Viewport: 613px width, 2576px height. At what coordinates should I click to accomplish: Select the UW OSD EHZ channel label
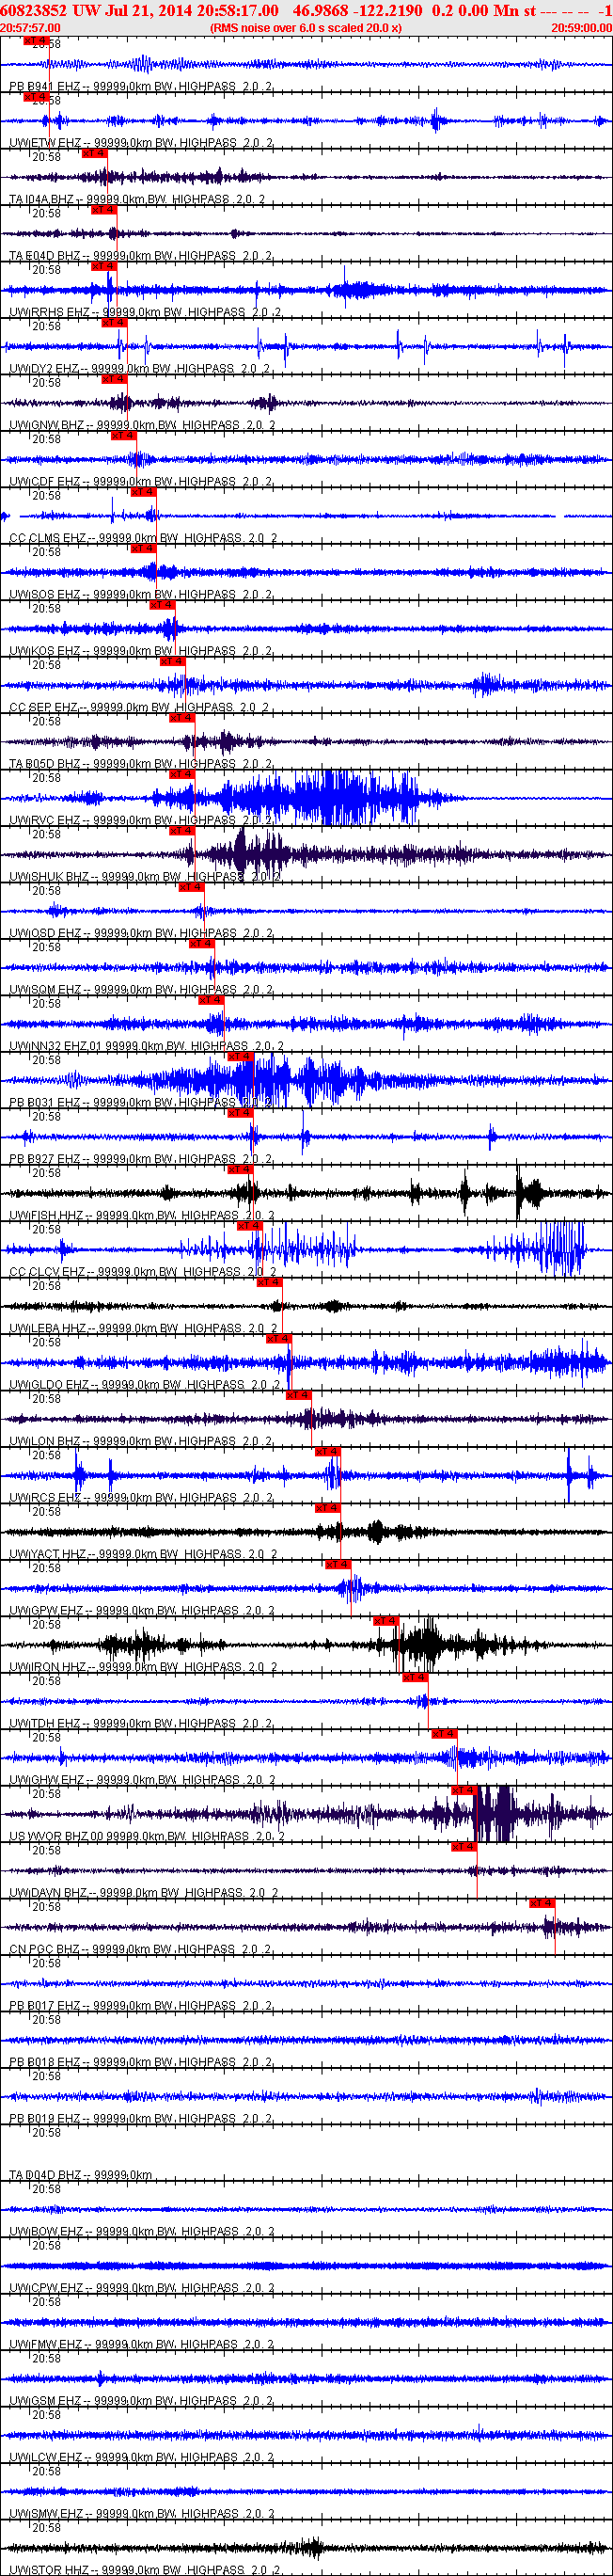coord(45,933)
